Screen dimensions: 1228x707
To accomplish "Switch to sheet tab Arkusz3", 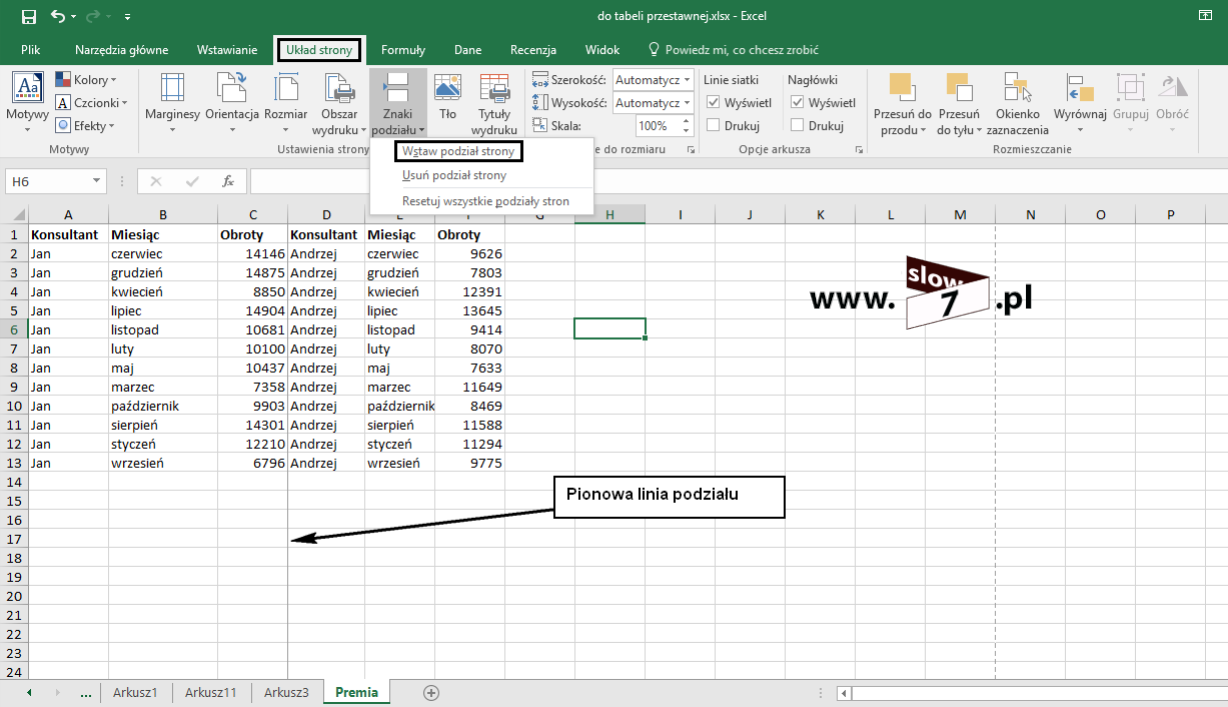I will pyautogui.click(x=287, y=692).
